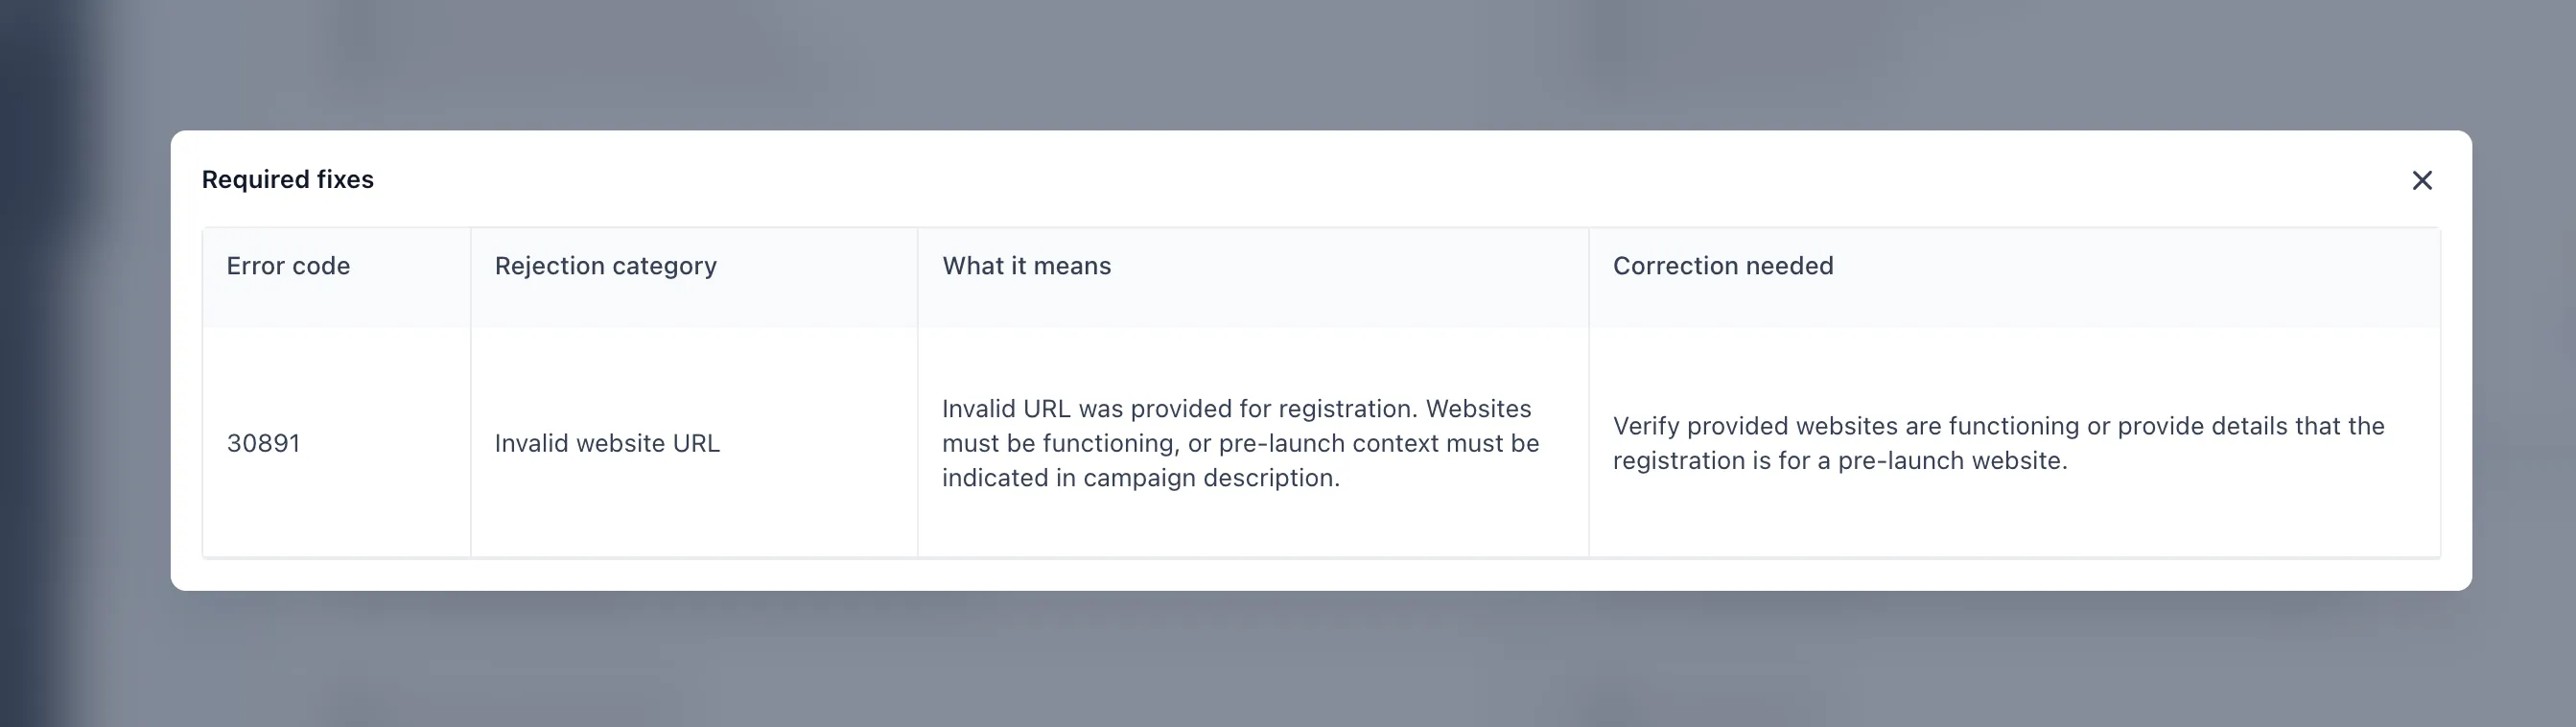Click the Invalid website URL category cell
This screenshot has width=2576, height=727.
pyautogui.click(x=607, y=443)
